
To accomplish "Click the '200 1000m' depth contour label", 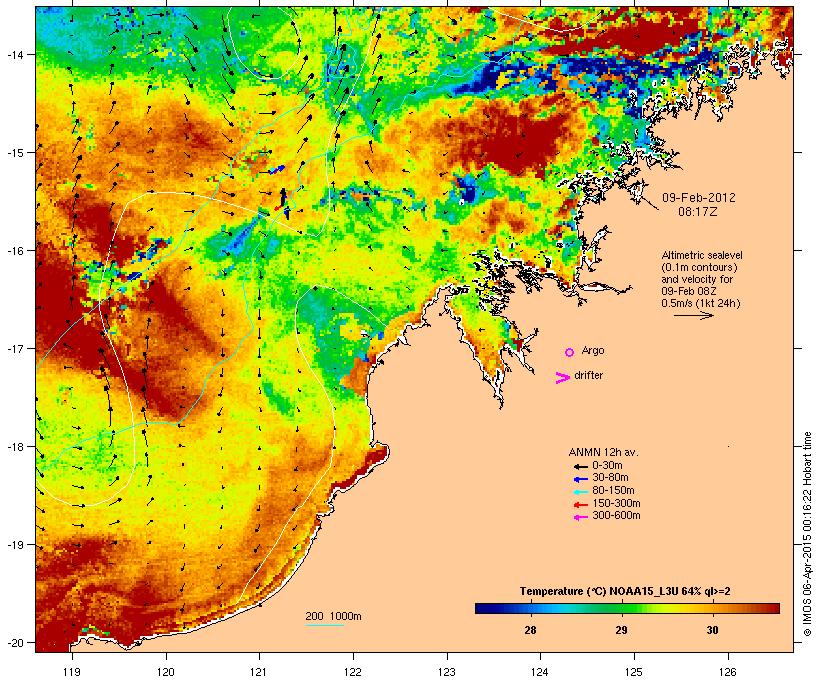I will 333,616.
